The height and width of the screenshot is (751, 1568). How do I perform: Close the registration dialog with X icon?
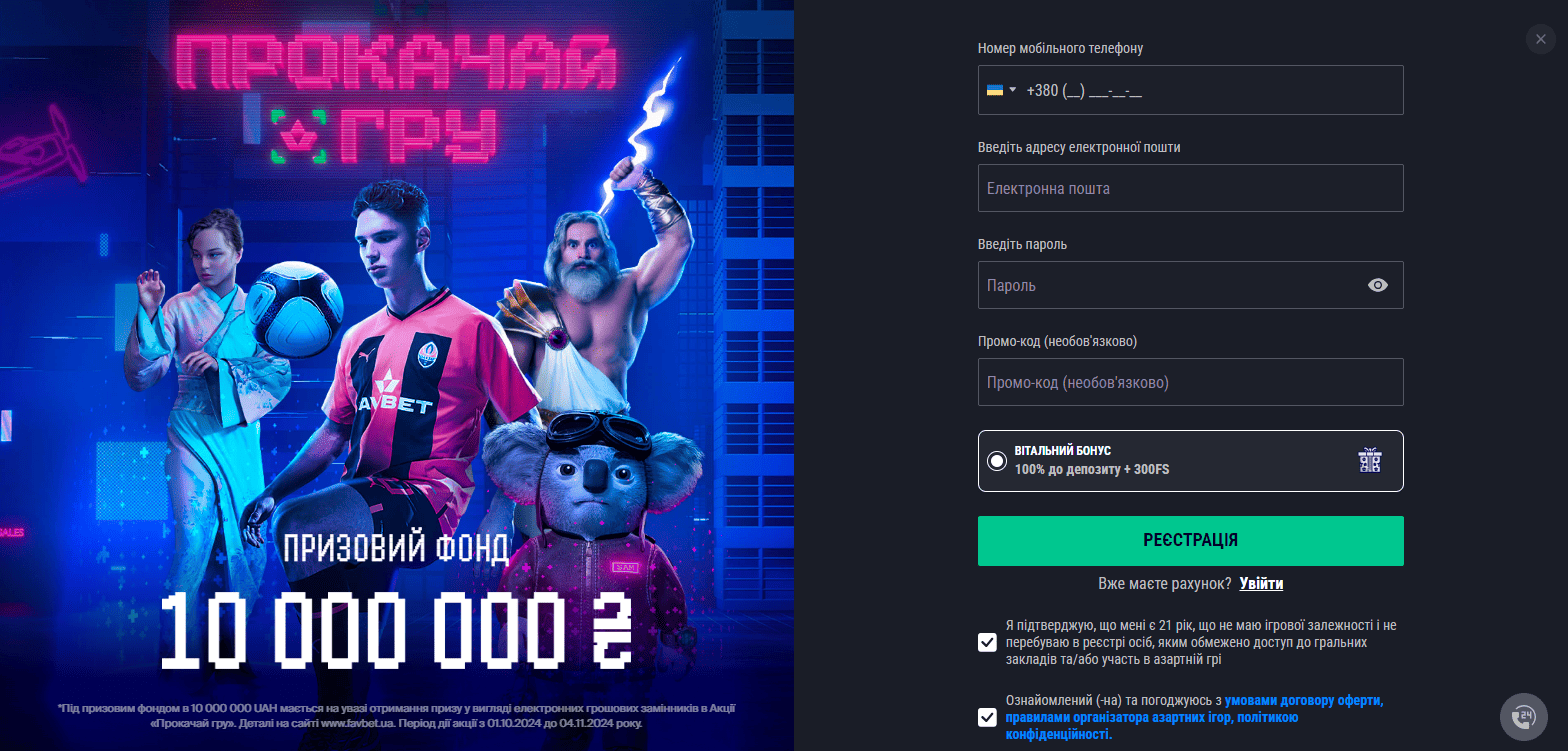[x=1541, y=39]
